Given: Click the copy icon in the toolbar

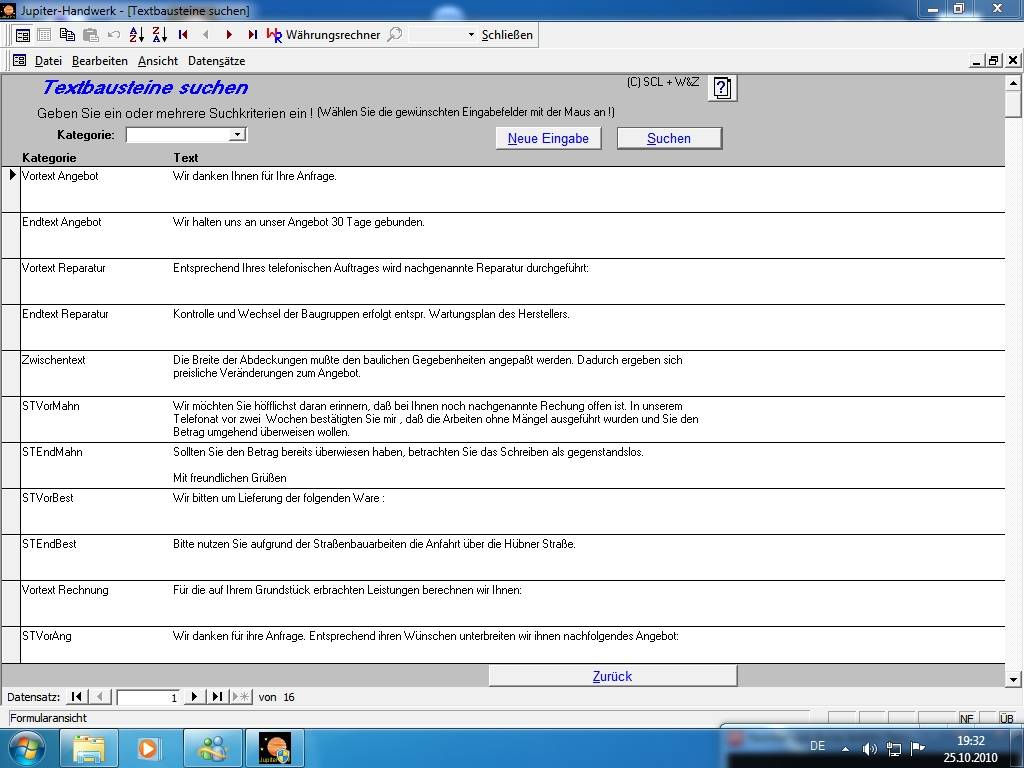Looking at the screenshot, I should coord(67,34).
